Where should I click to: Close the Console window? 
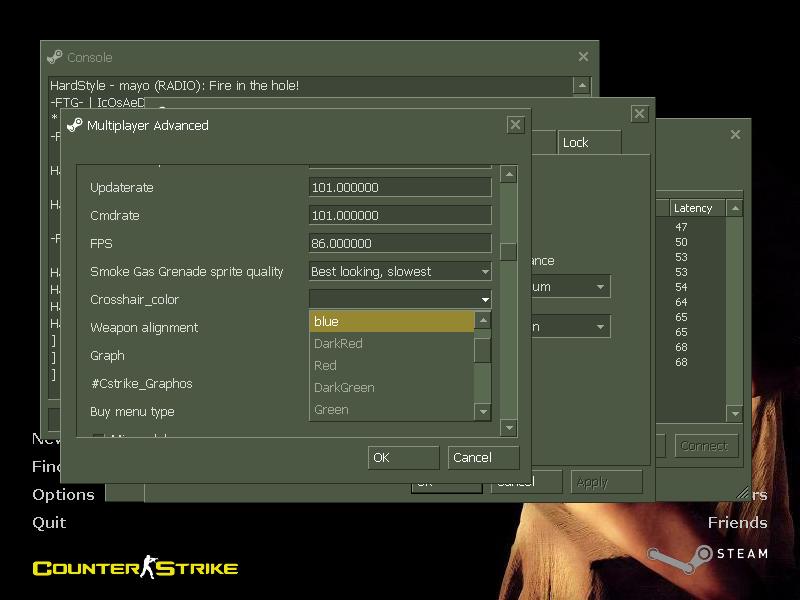tap(583, 57)
